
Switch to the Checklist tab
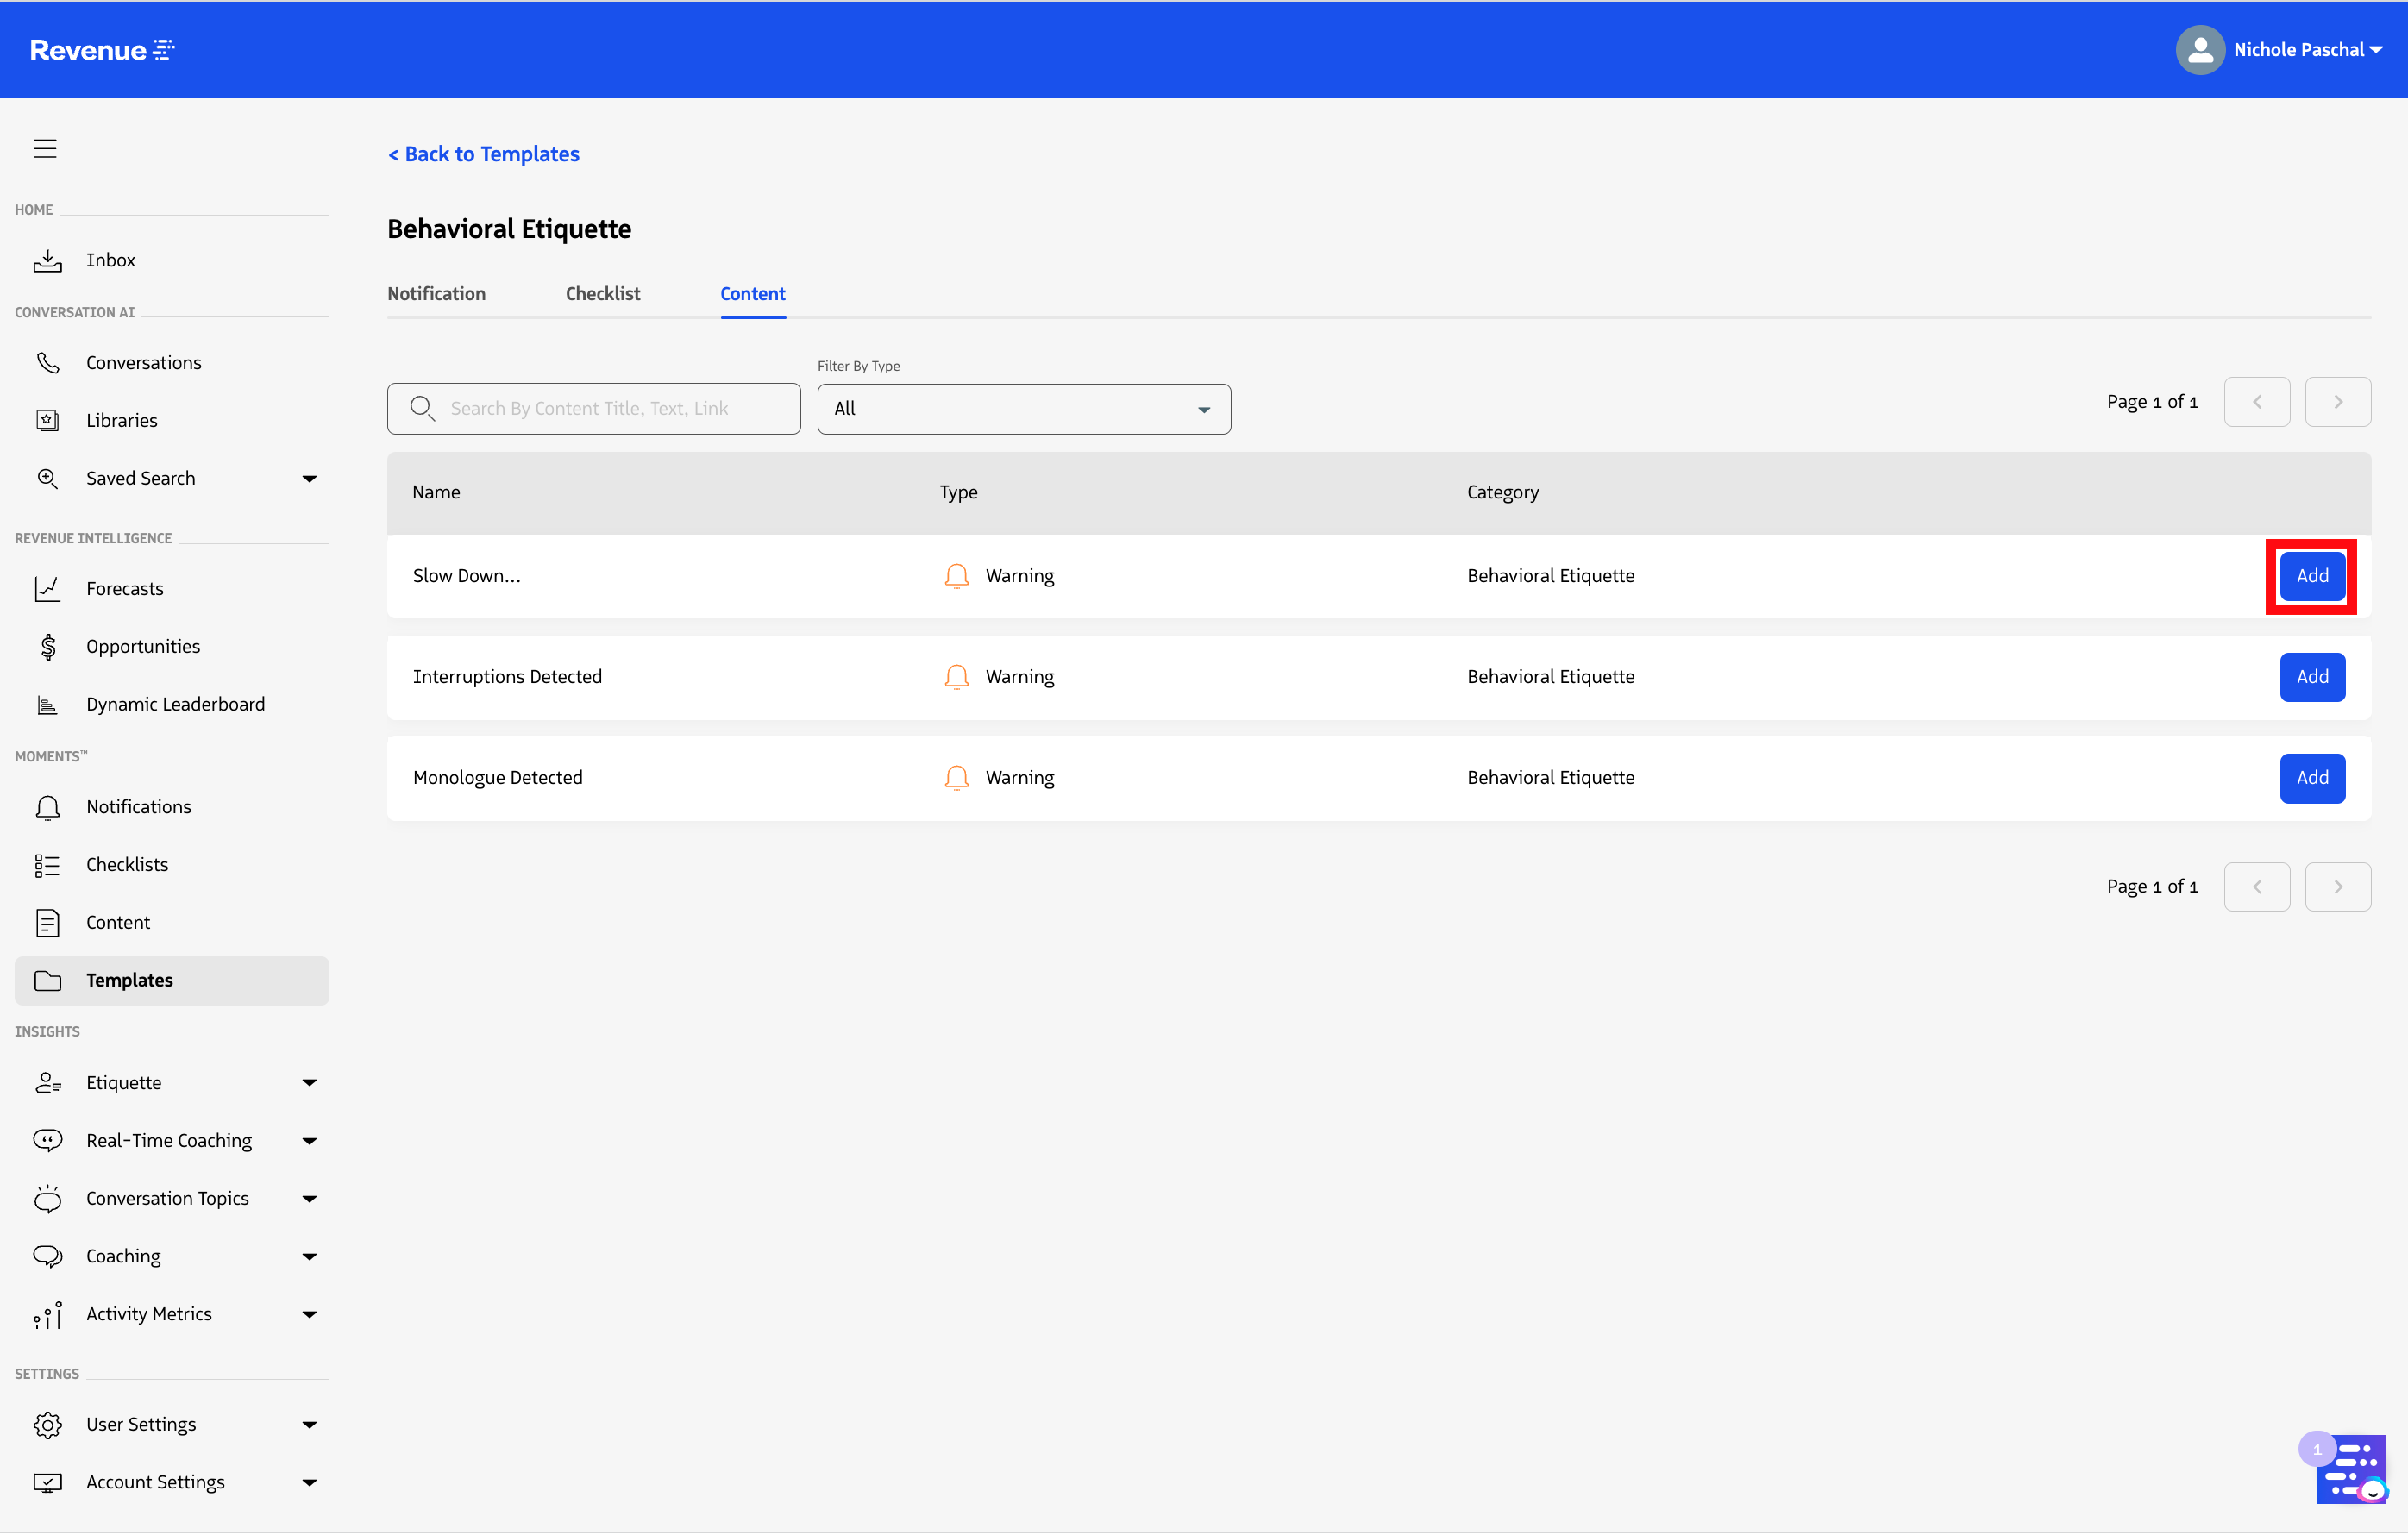[603, 294]
